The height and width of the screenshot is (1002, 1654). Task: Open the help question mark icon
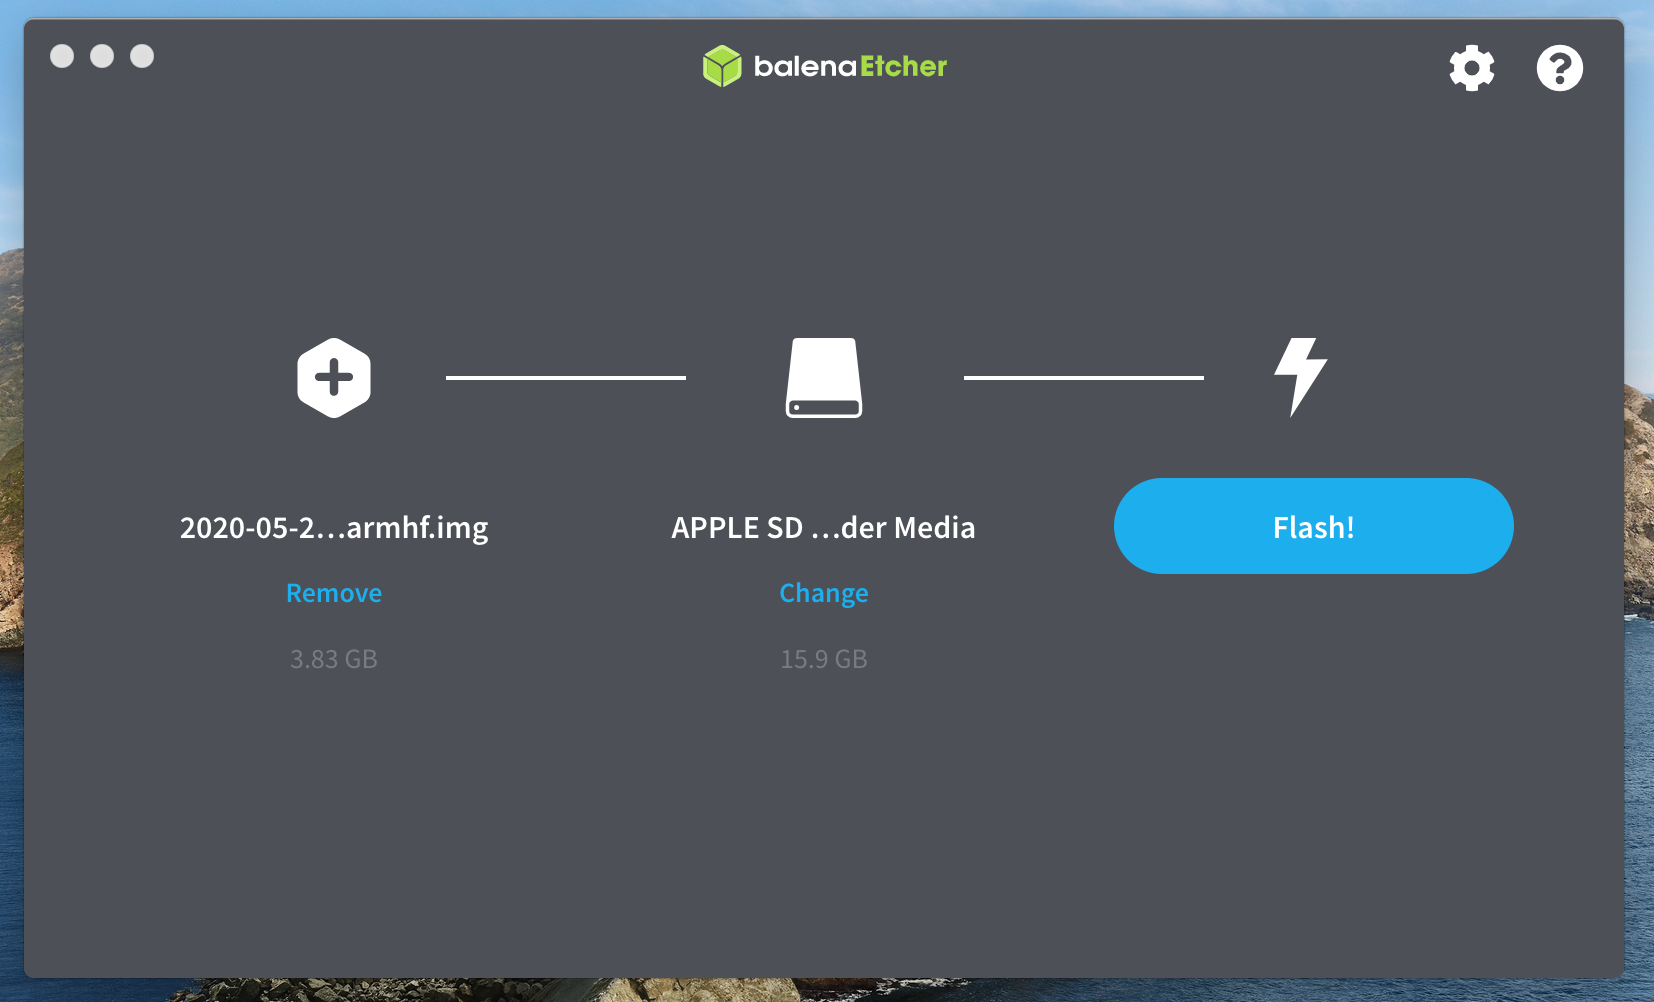tap(1559, 68)
